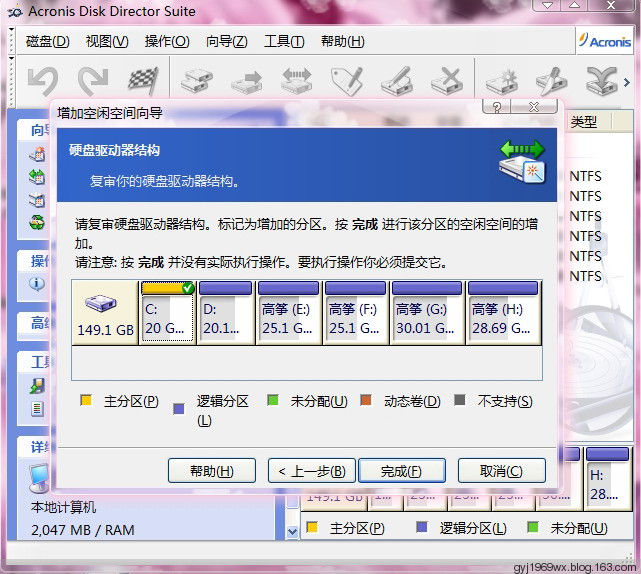
Task: Open the 工具(T) menu
Action: click(x=284, y=41)
